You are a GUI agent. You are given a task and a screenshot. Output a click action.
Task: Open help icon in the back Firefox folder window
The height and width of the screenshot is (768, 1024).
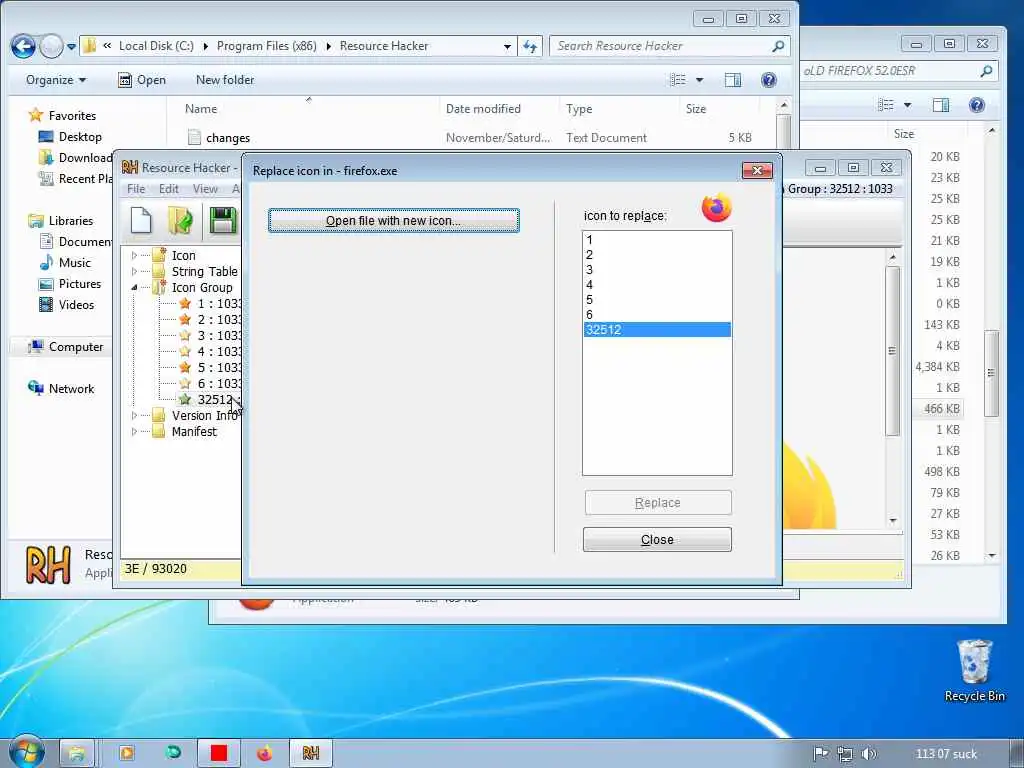[976, 104]
